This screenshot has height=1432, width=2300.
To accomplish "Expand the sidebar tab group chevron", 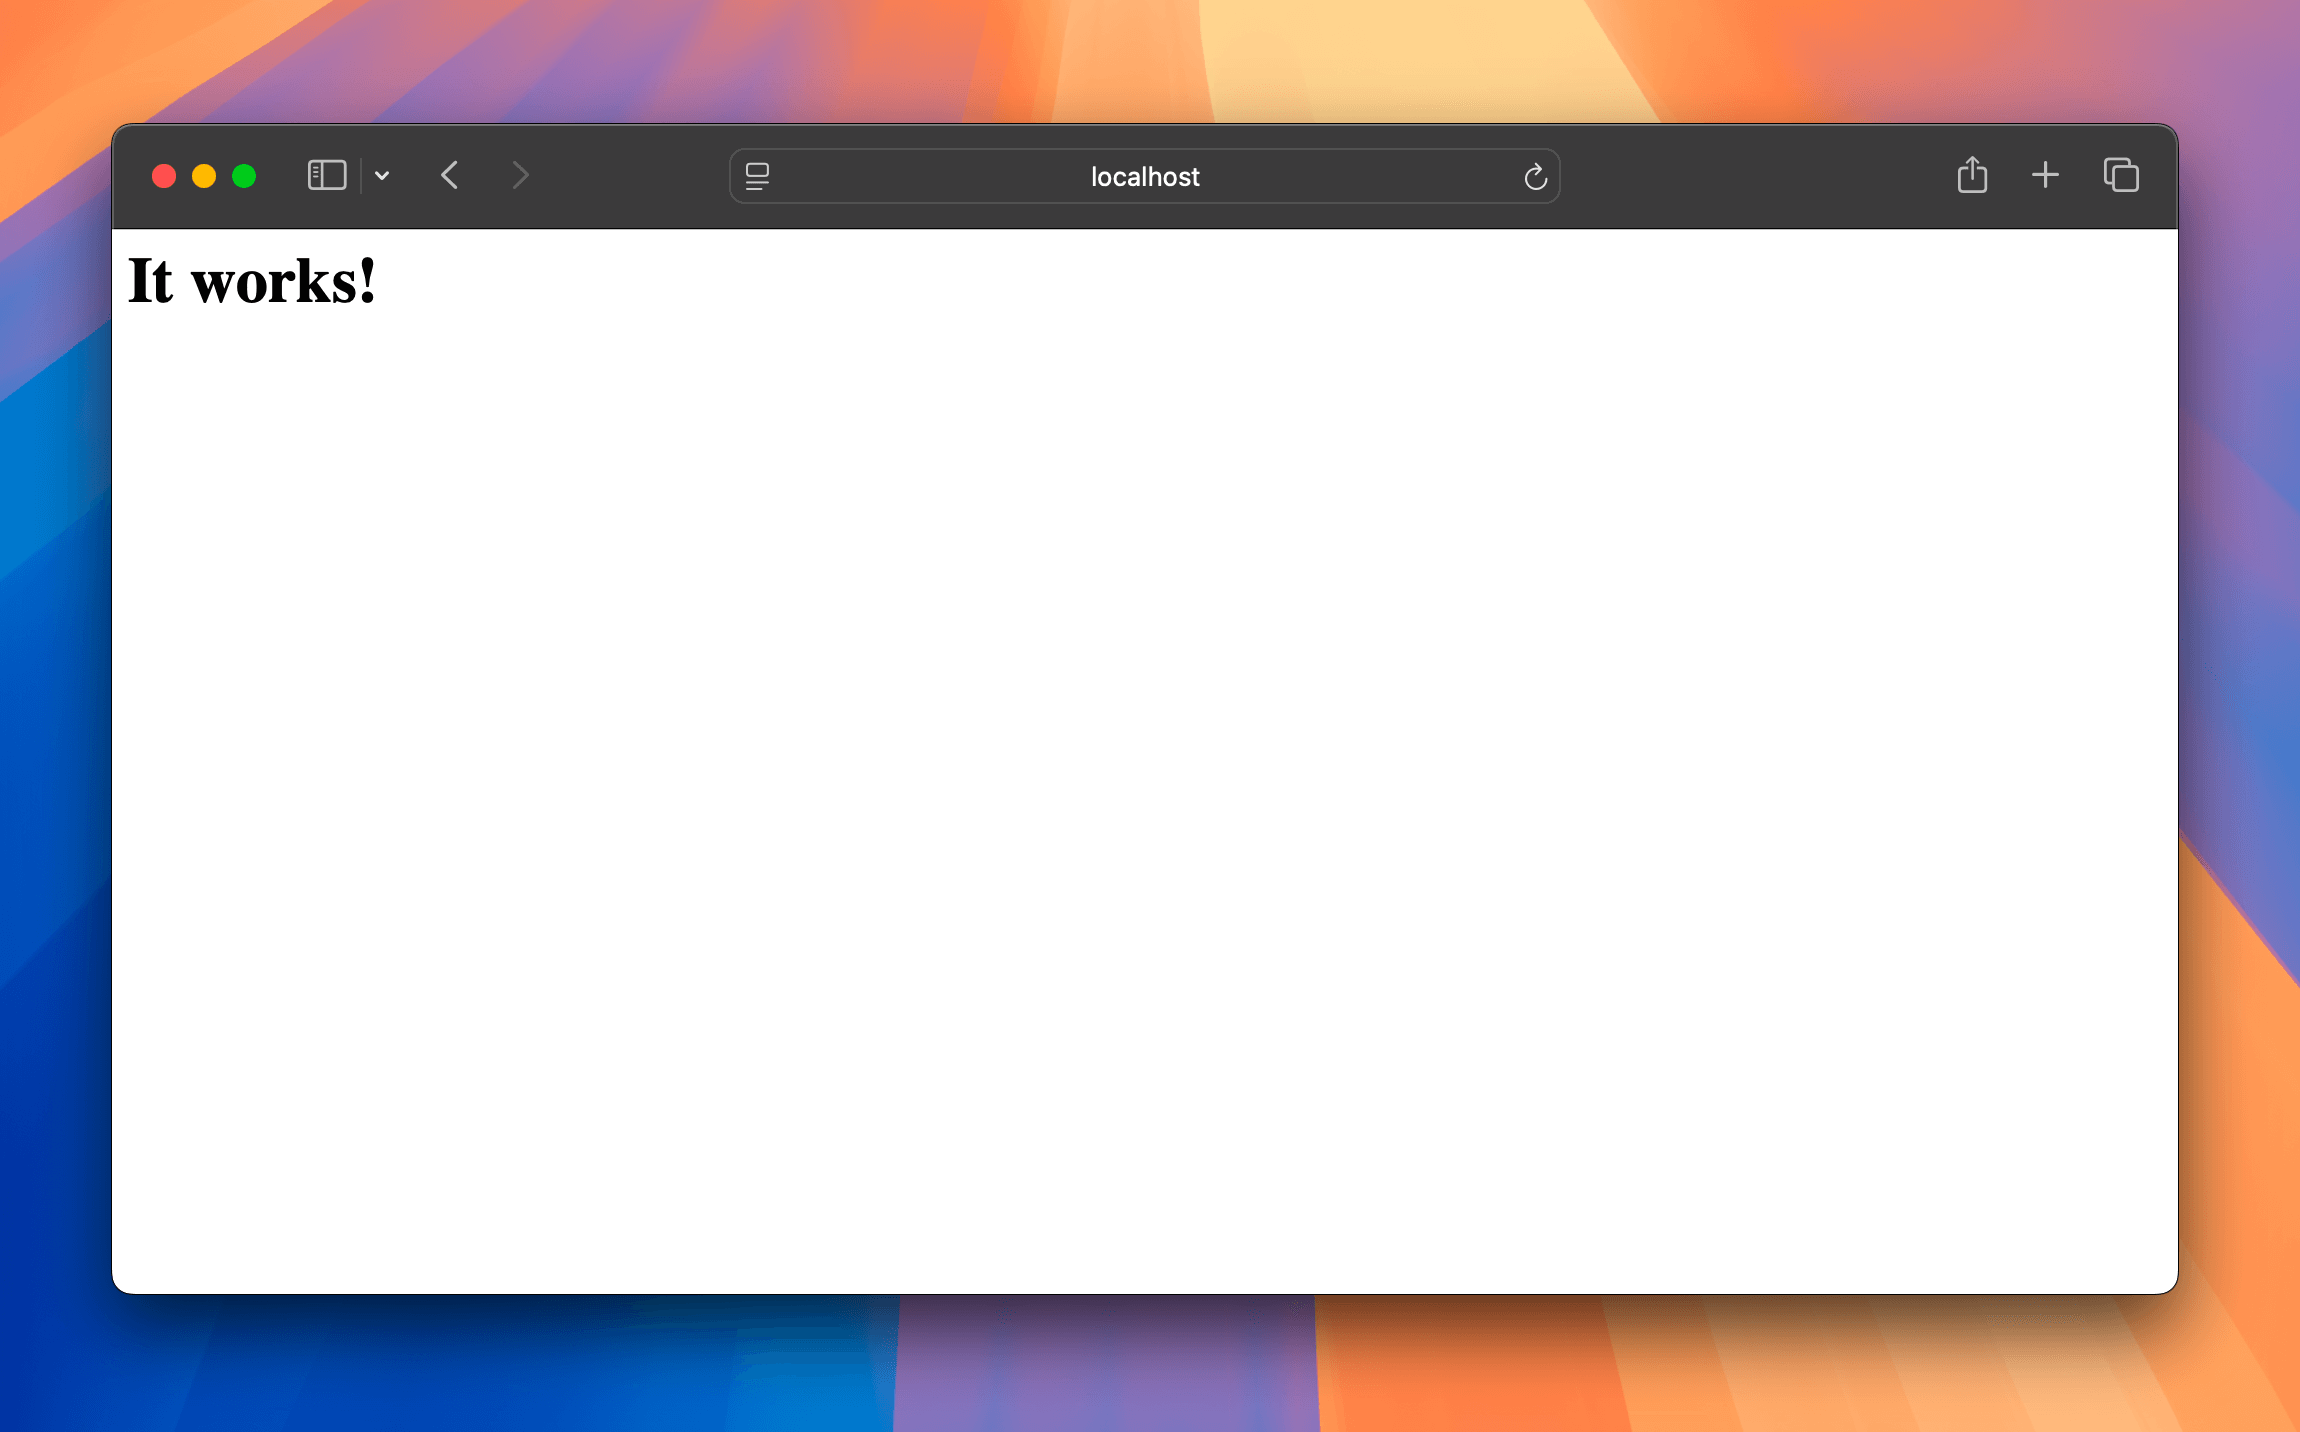I will click(382, 176).
